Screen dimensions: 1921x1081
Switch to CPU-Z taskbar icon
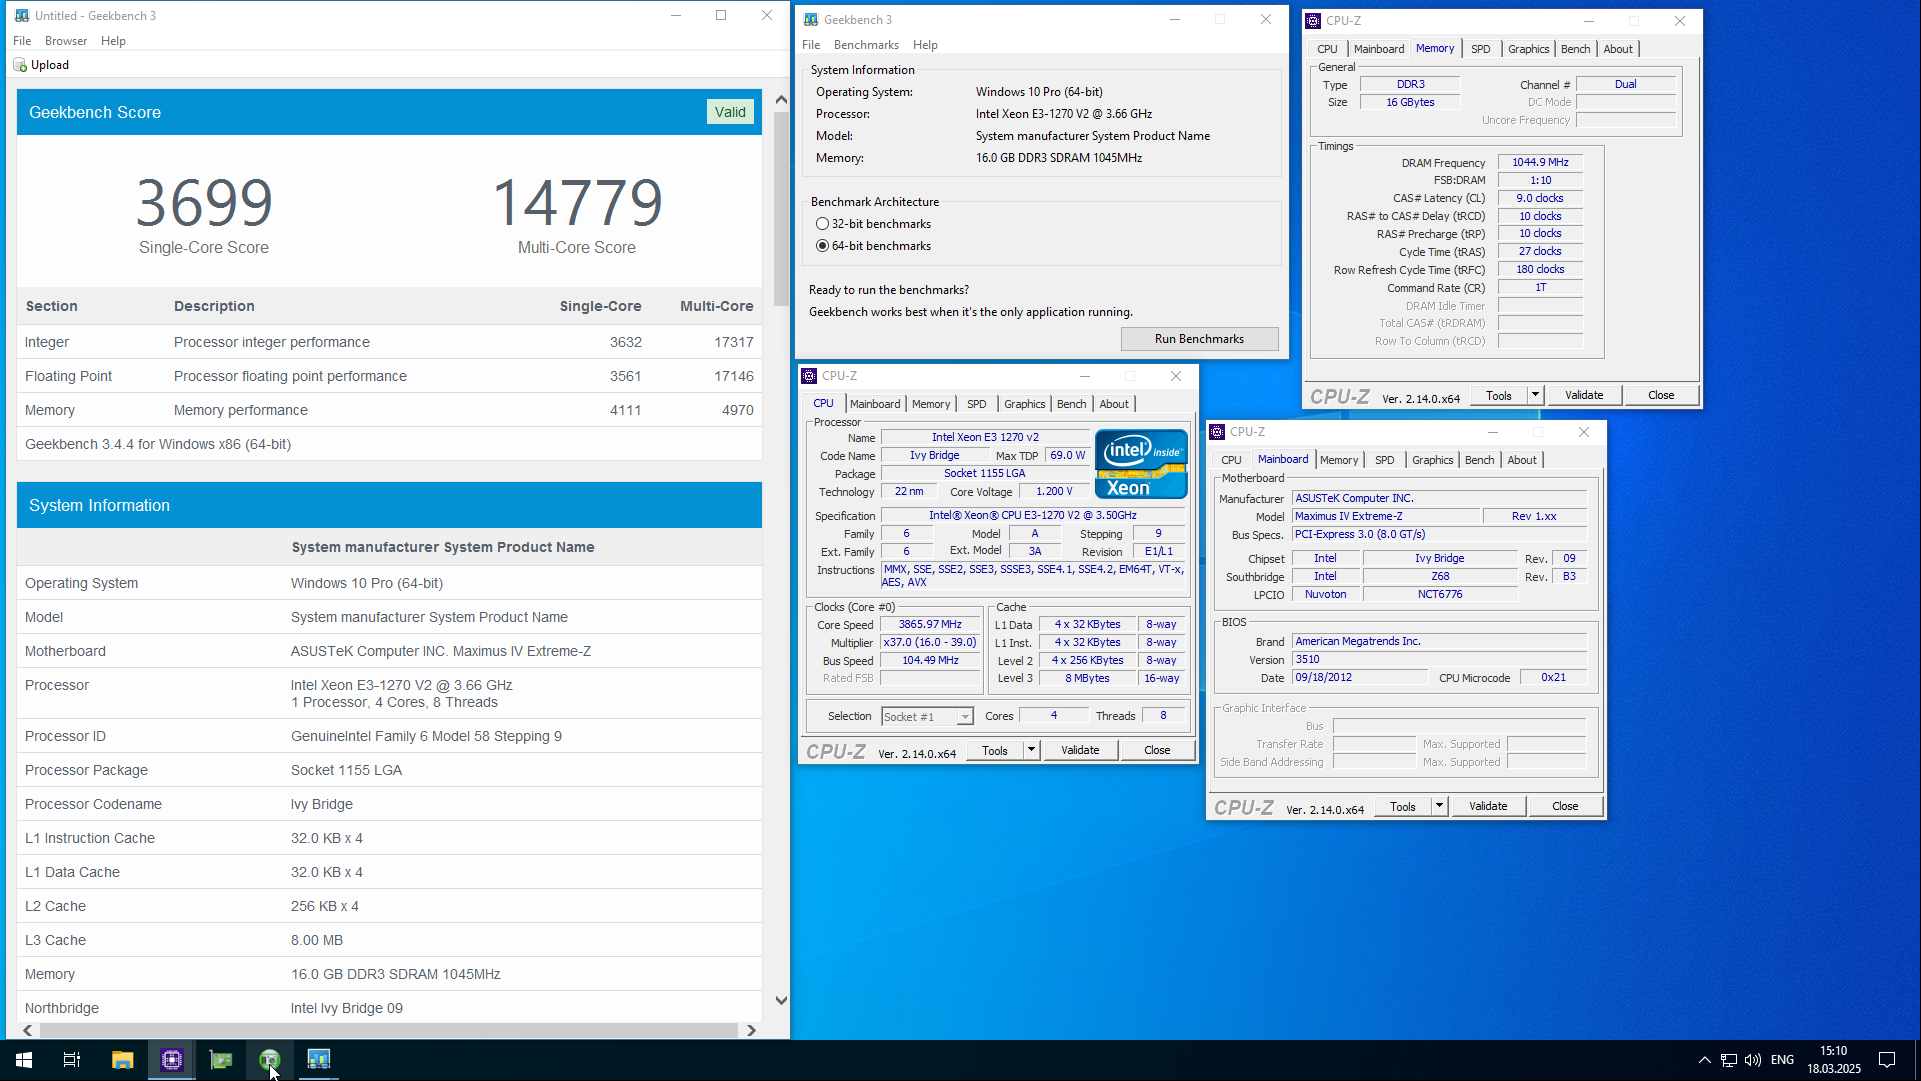pyautogui.click(x=172, y=1060)
